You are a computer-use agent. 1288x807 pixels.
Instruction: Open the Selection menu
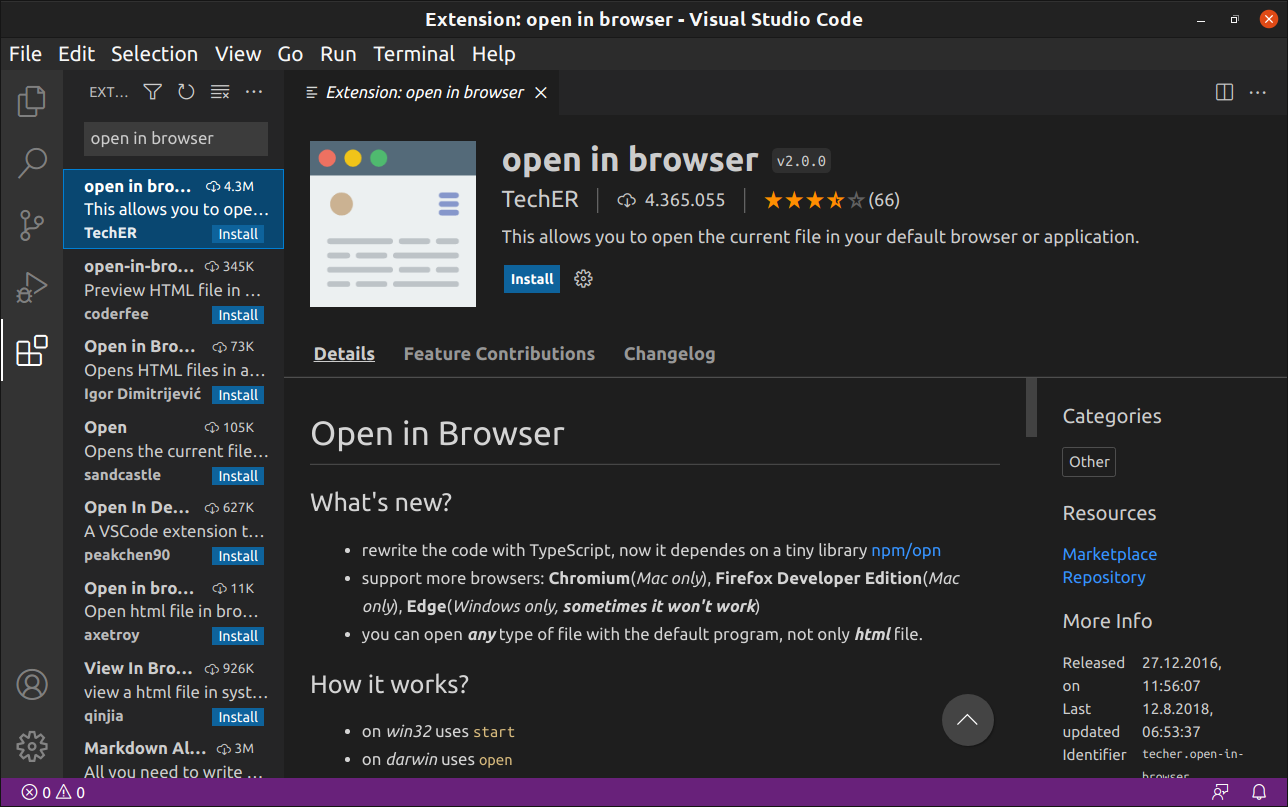(x=154, y=54)
